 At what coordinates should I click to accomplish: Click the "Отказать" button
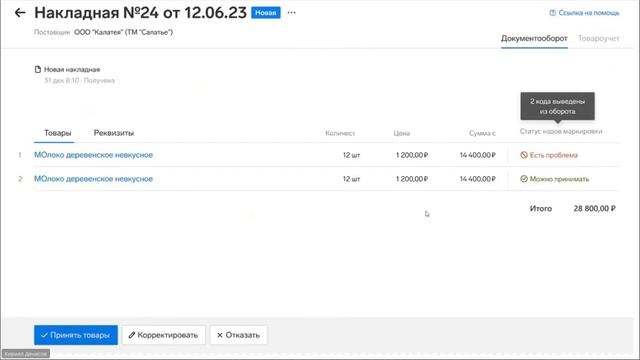[x=238, y=335]
